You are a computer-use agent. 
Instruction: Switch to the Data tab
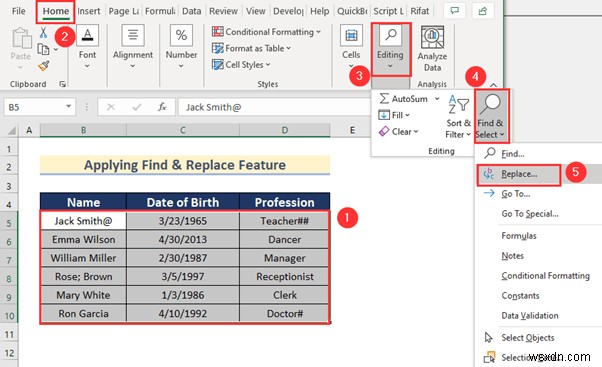tap(192, 11)
